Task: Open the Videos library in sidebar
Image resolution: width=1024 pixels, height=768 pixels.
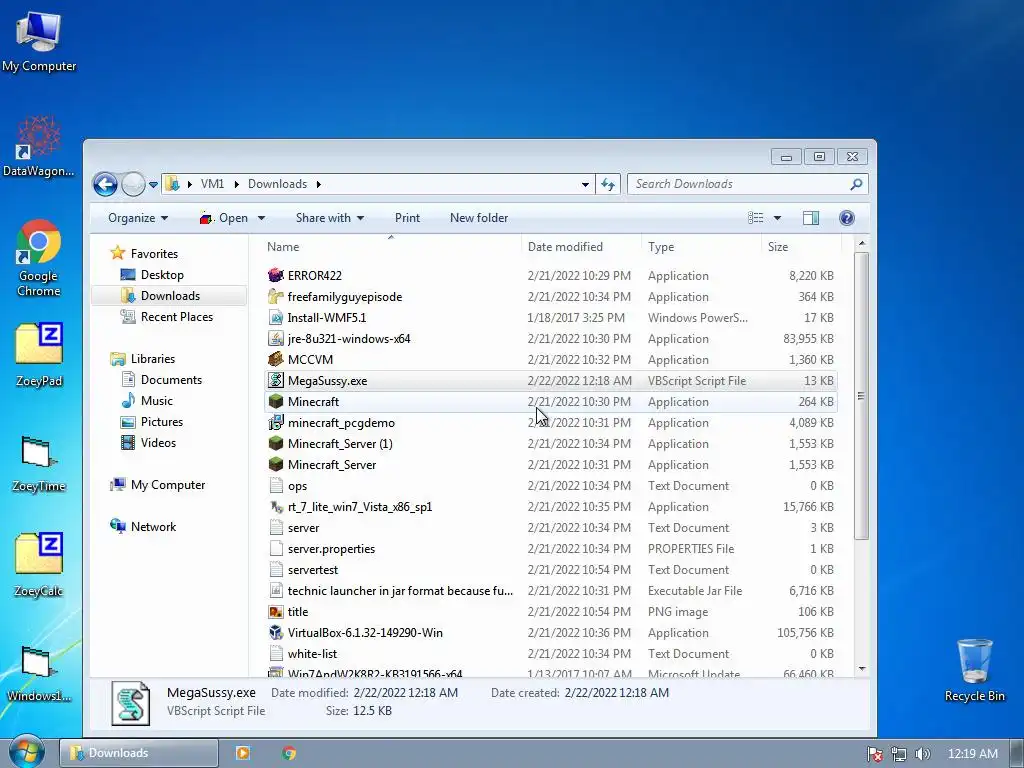Action: click(158, 443)
